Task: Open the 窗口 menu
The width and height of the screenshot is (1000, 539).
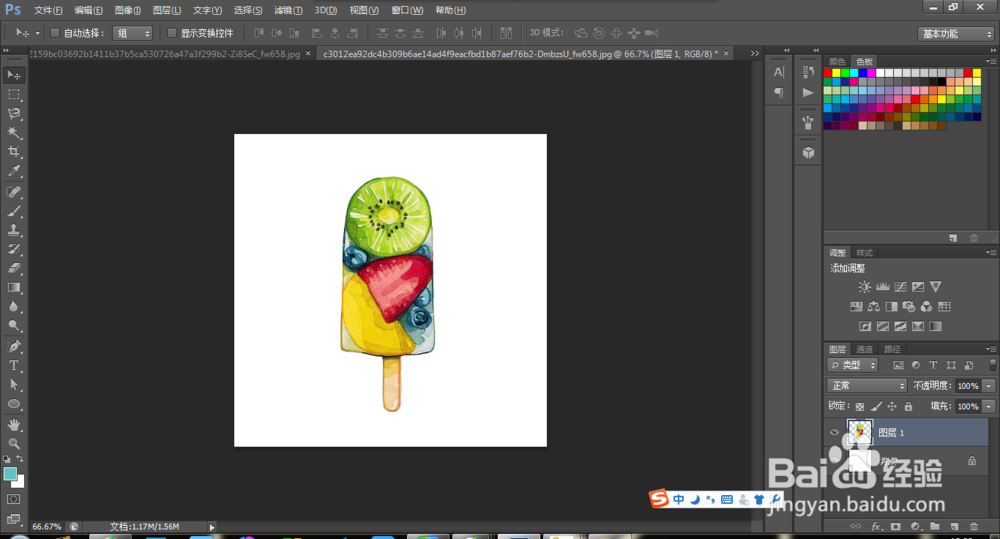Action: 407,10
